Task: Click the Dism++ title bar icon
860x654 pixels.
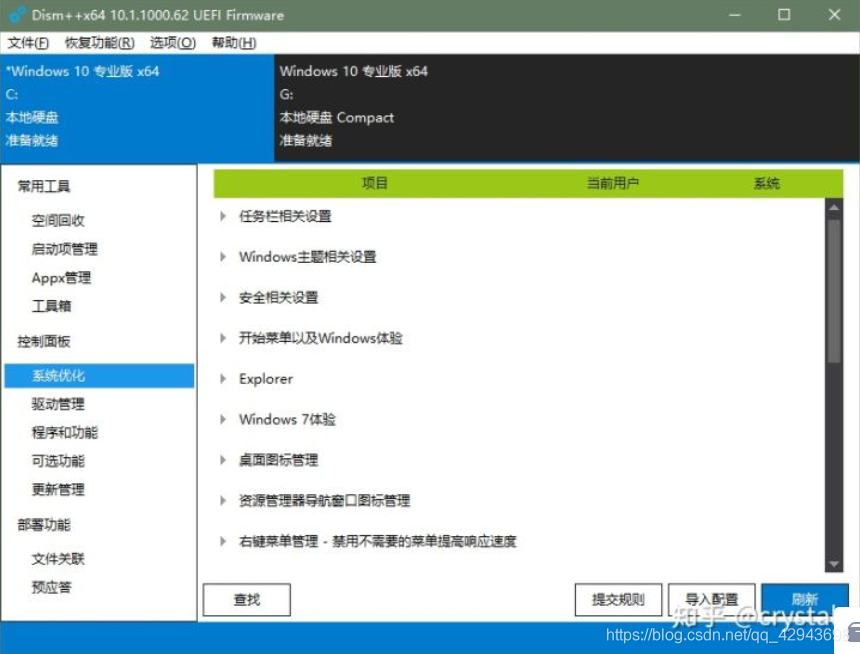Action: click(16, 15)
